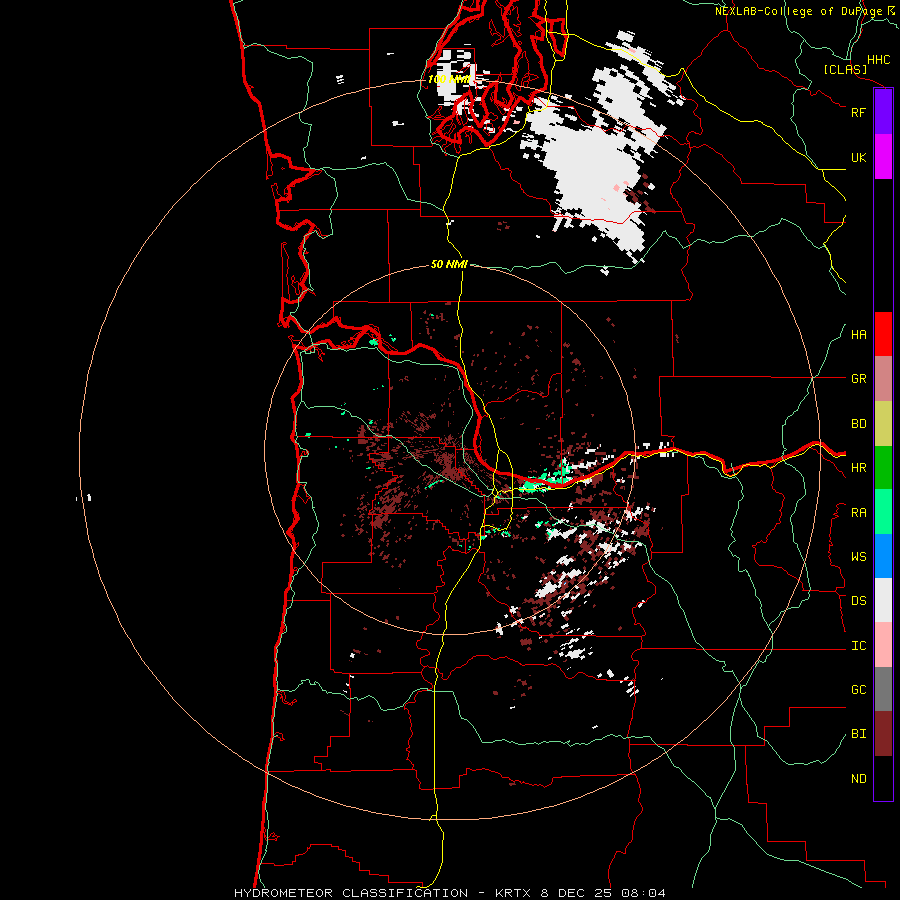Screen dimensions: 900x900
Task: Click the HA red legend color block
Action: [x=883, y=334]
